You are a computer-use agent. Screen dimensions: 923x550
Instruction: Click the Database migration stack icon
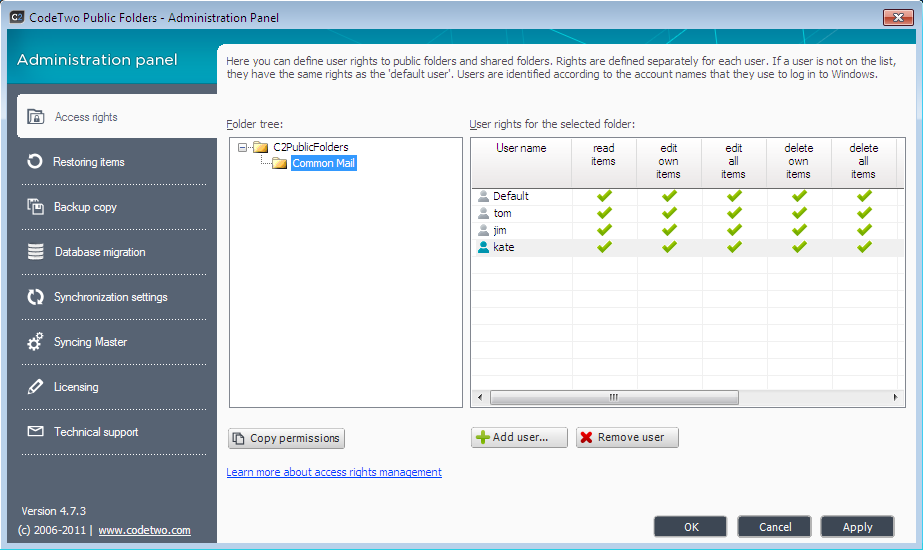pyautogui.click(x=35, y=251)
